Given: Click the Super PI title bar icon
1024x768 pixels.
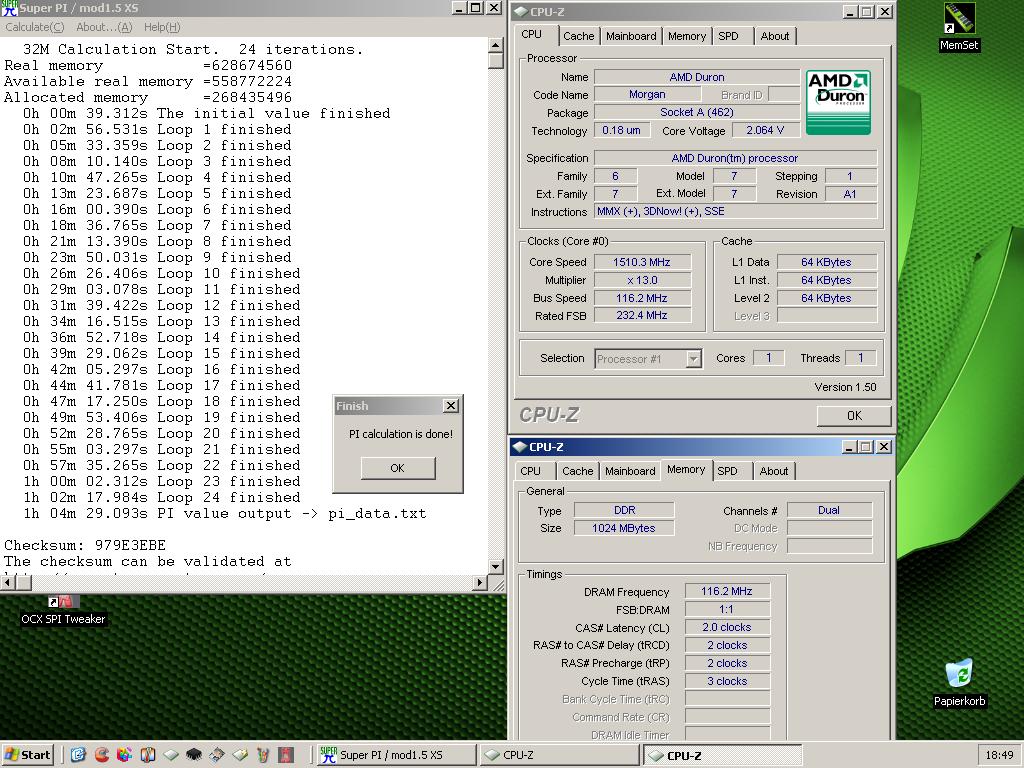Looking at the screenshot, I should pos(9,8).
